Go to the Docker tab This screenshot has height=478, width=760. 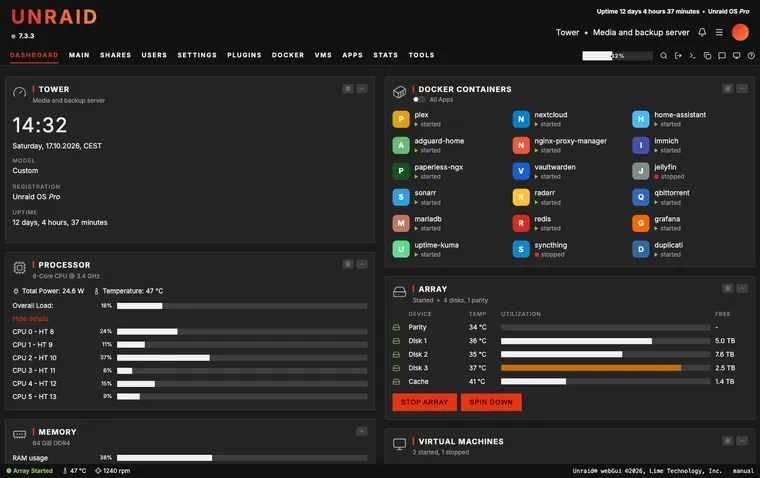pos(288,55)
